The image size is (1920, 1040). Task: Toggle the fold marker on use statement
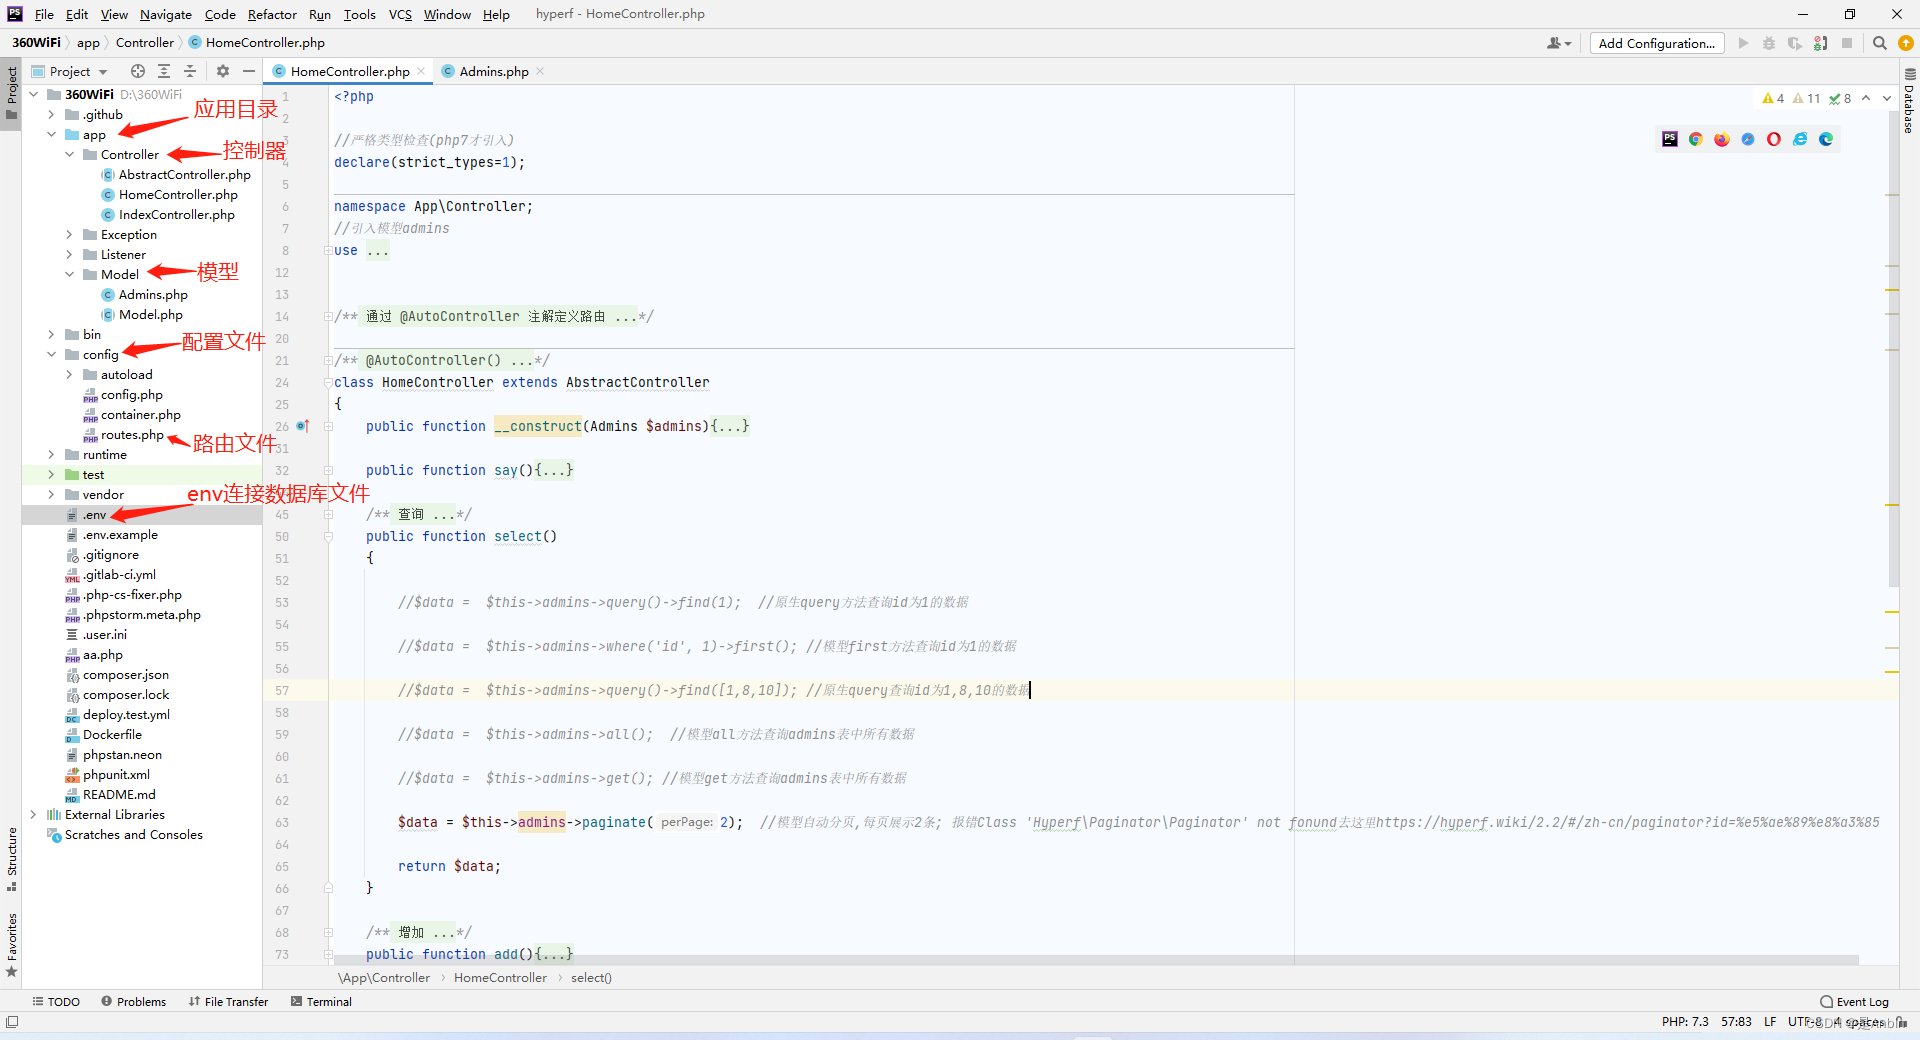(x=327, y=250)
